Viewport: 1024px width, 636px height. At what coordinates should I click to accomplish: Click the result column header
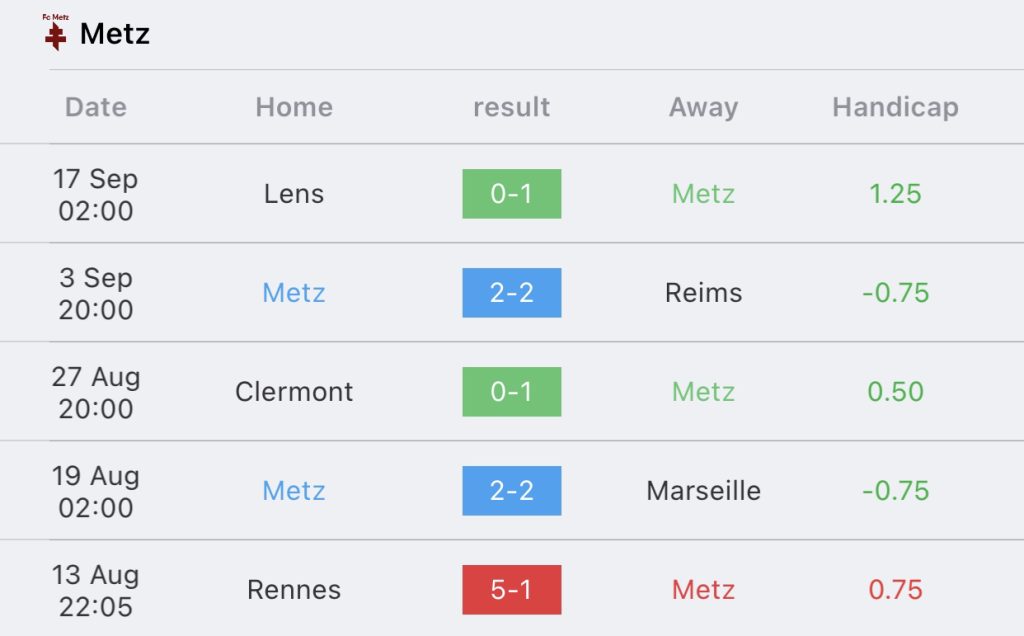pos(511,107)
